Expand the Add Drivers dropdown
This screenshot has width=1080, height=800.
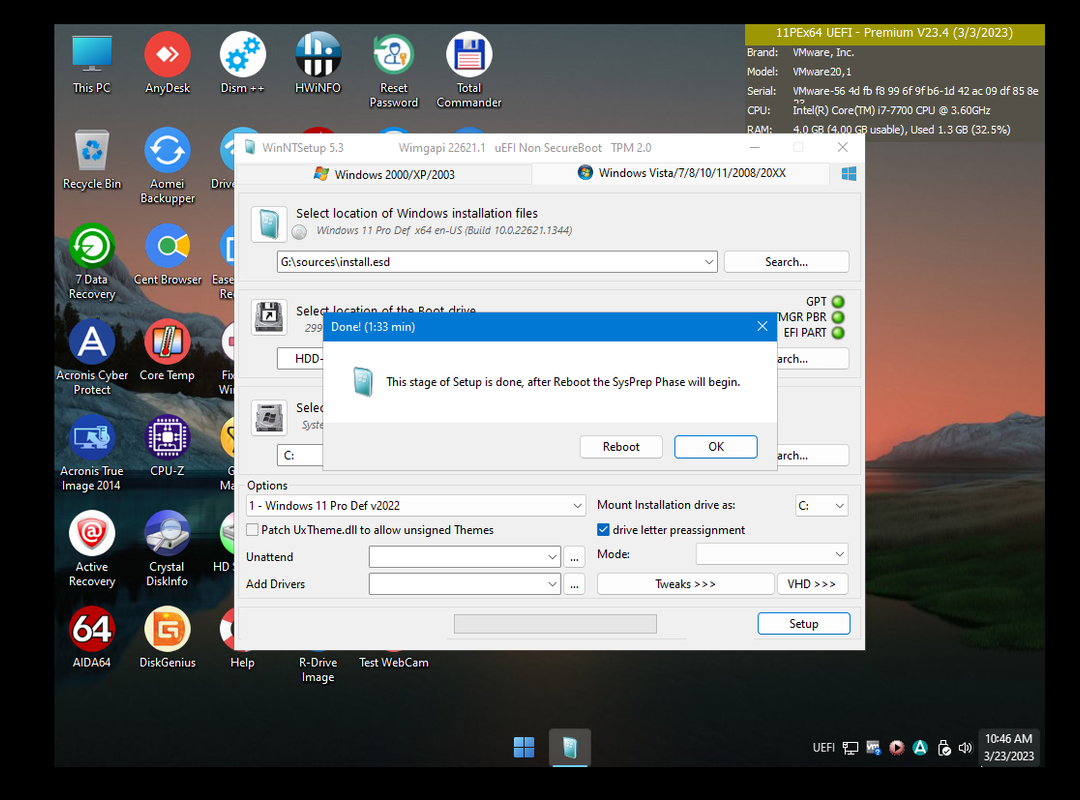552,584
